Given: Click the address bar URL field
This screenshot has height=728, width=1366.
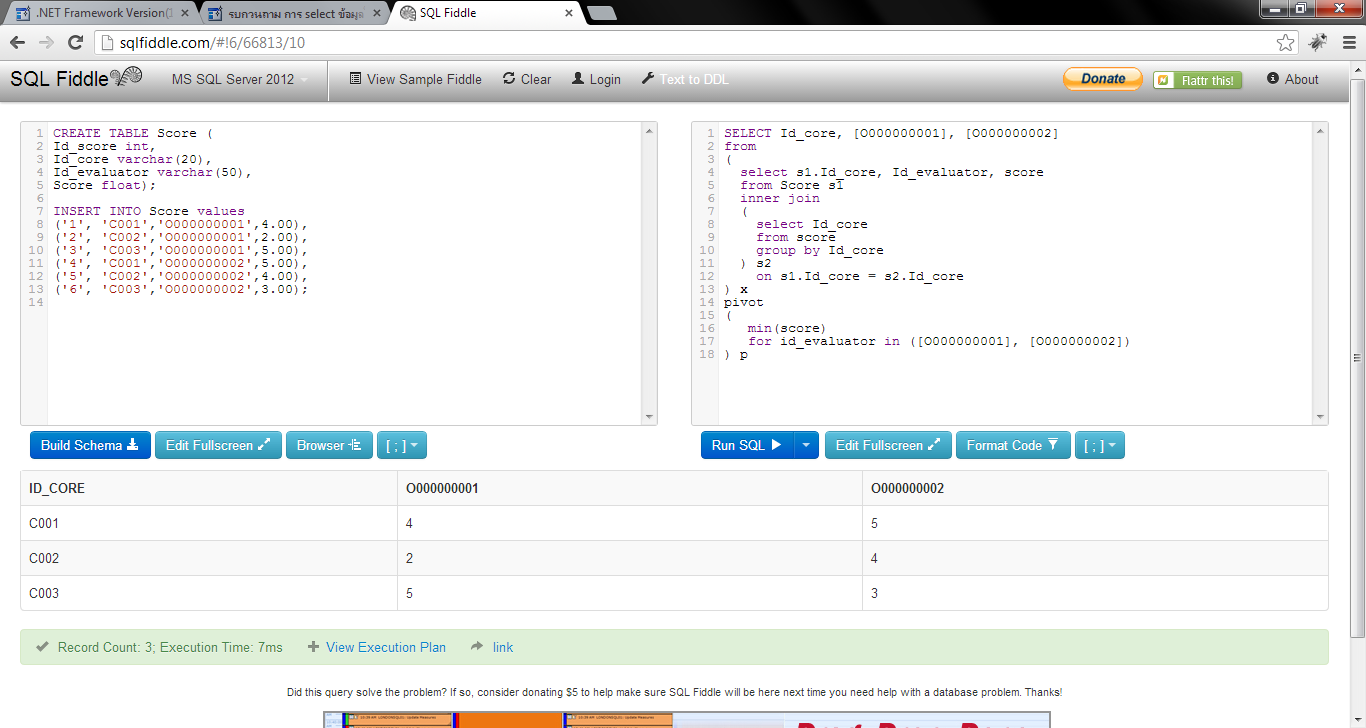Looking at the screenshot, I should [680, 42].
